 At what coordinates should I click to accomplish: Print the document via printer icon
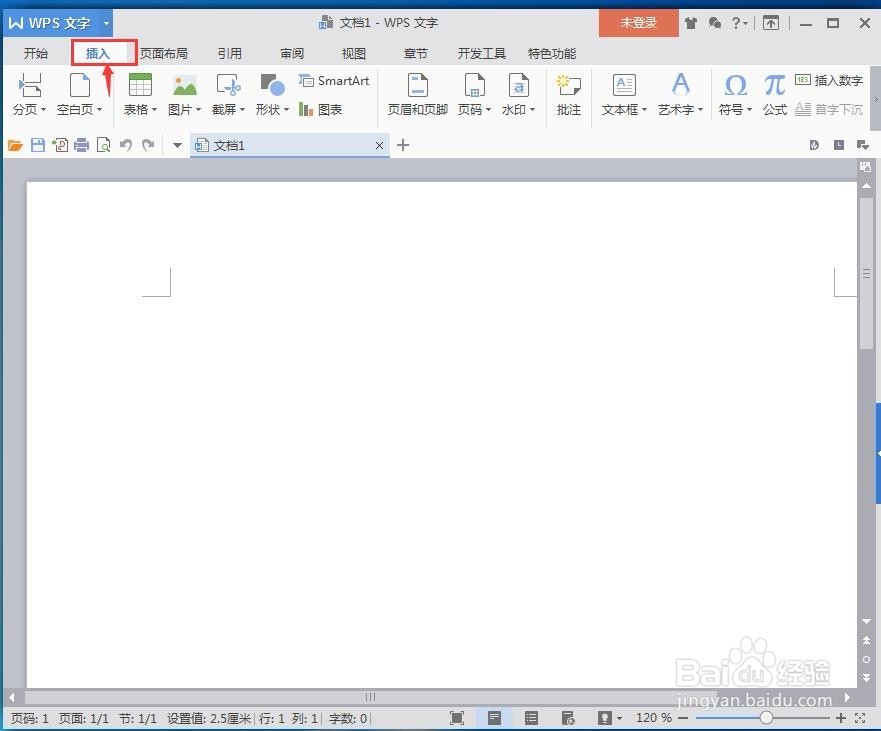[81, 146]
